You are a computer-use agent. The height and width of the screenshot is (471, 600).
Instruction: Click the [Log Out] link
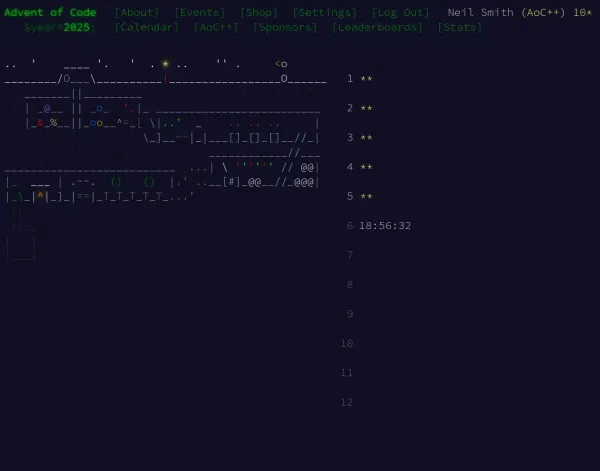[x=400, y=12]
